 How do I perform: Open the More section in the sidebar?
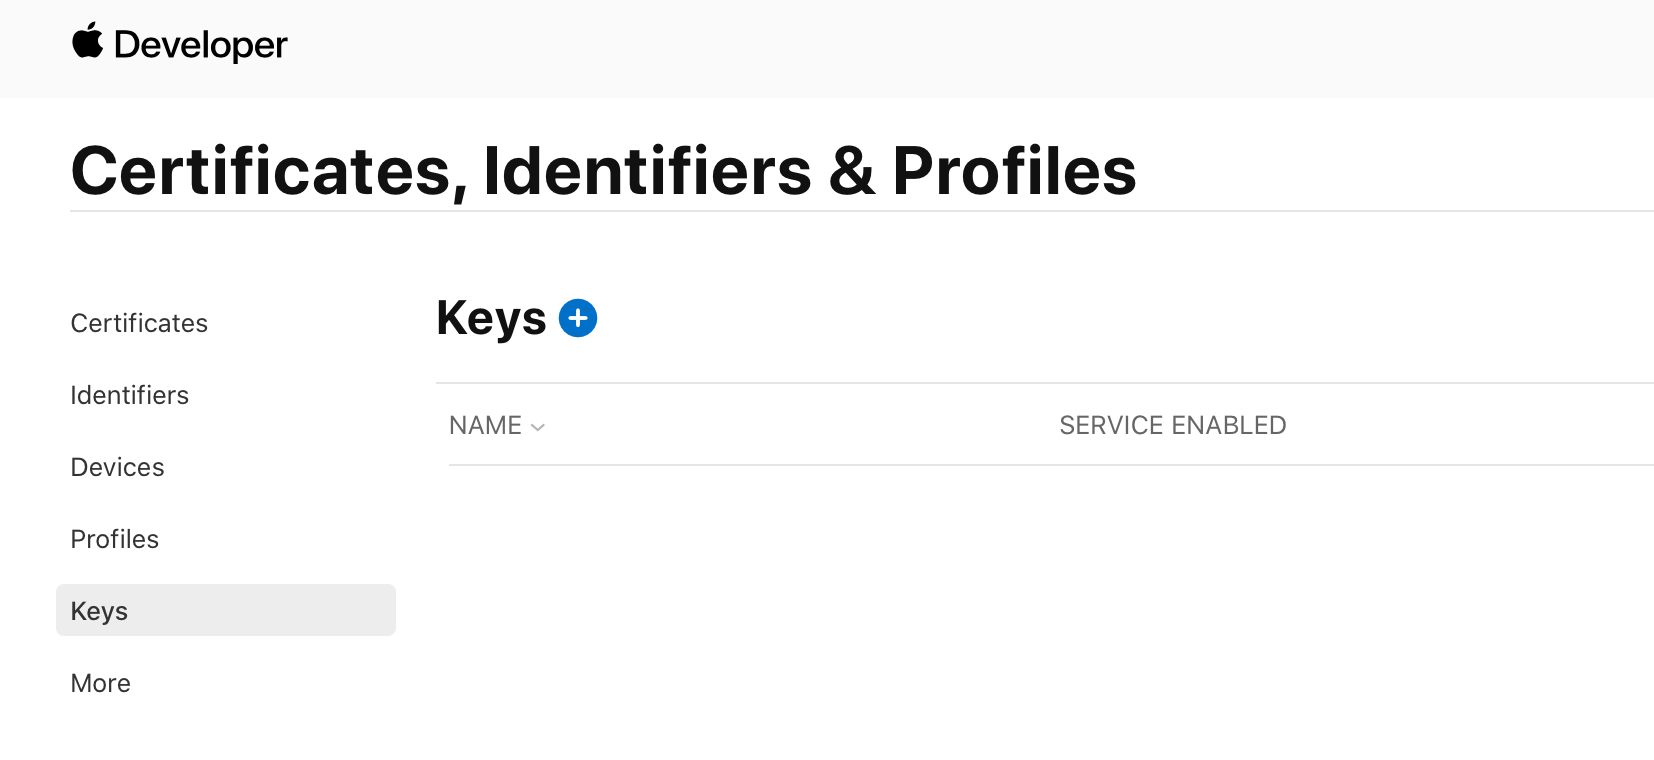click(101, 683)
